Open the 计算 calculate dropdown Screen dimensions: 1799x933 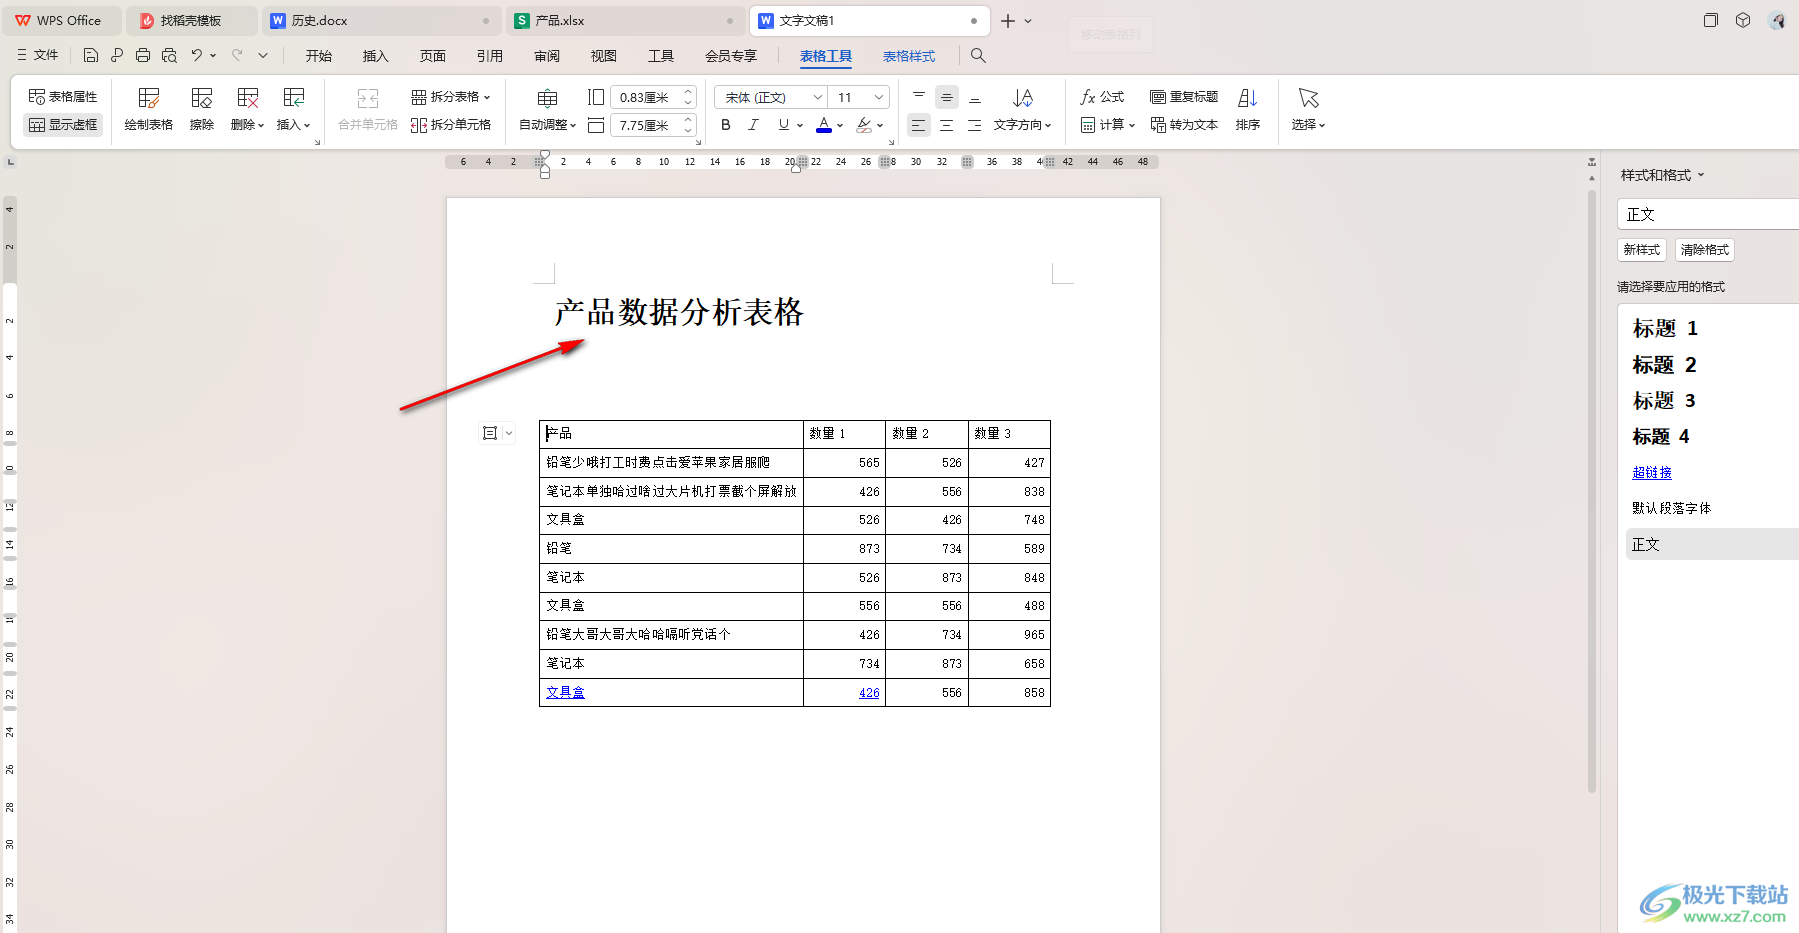[1108, 125]
